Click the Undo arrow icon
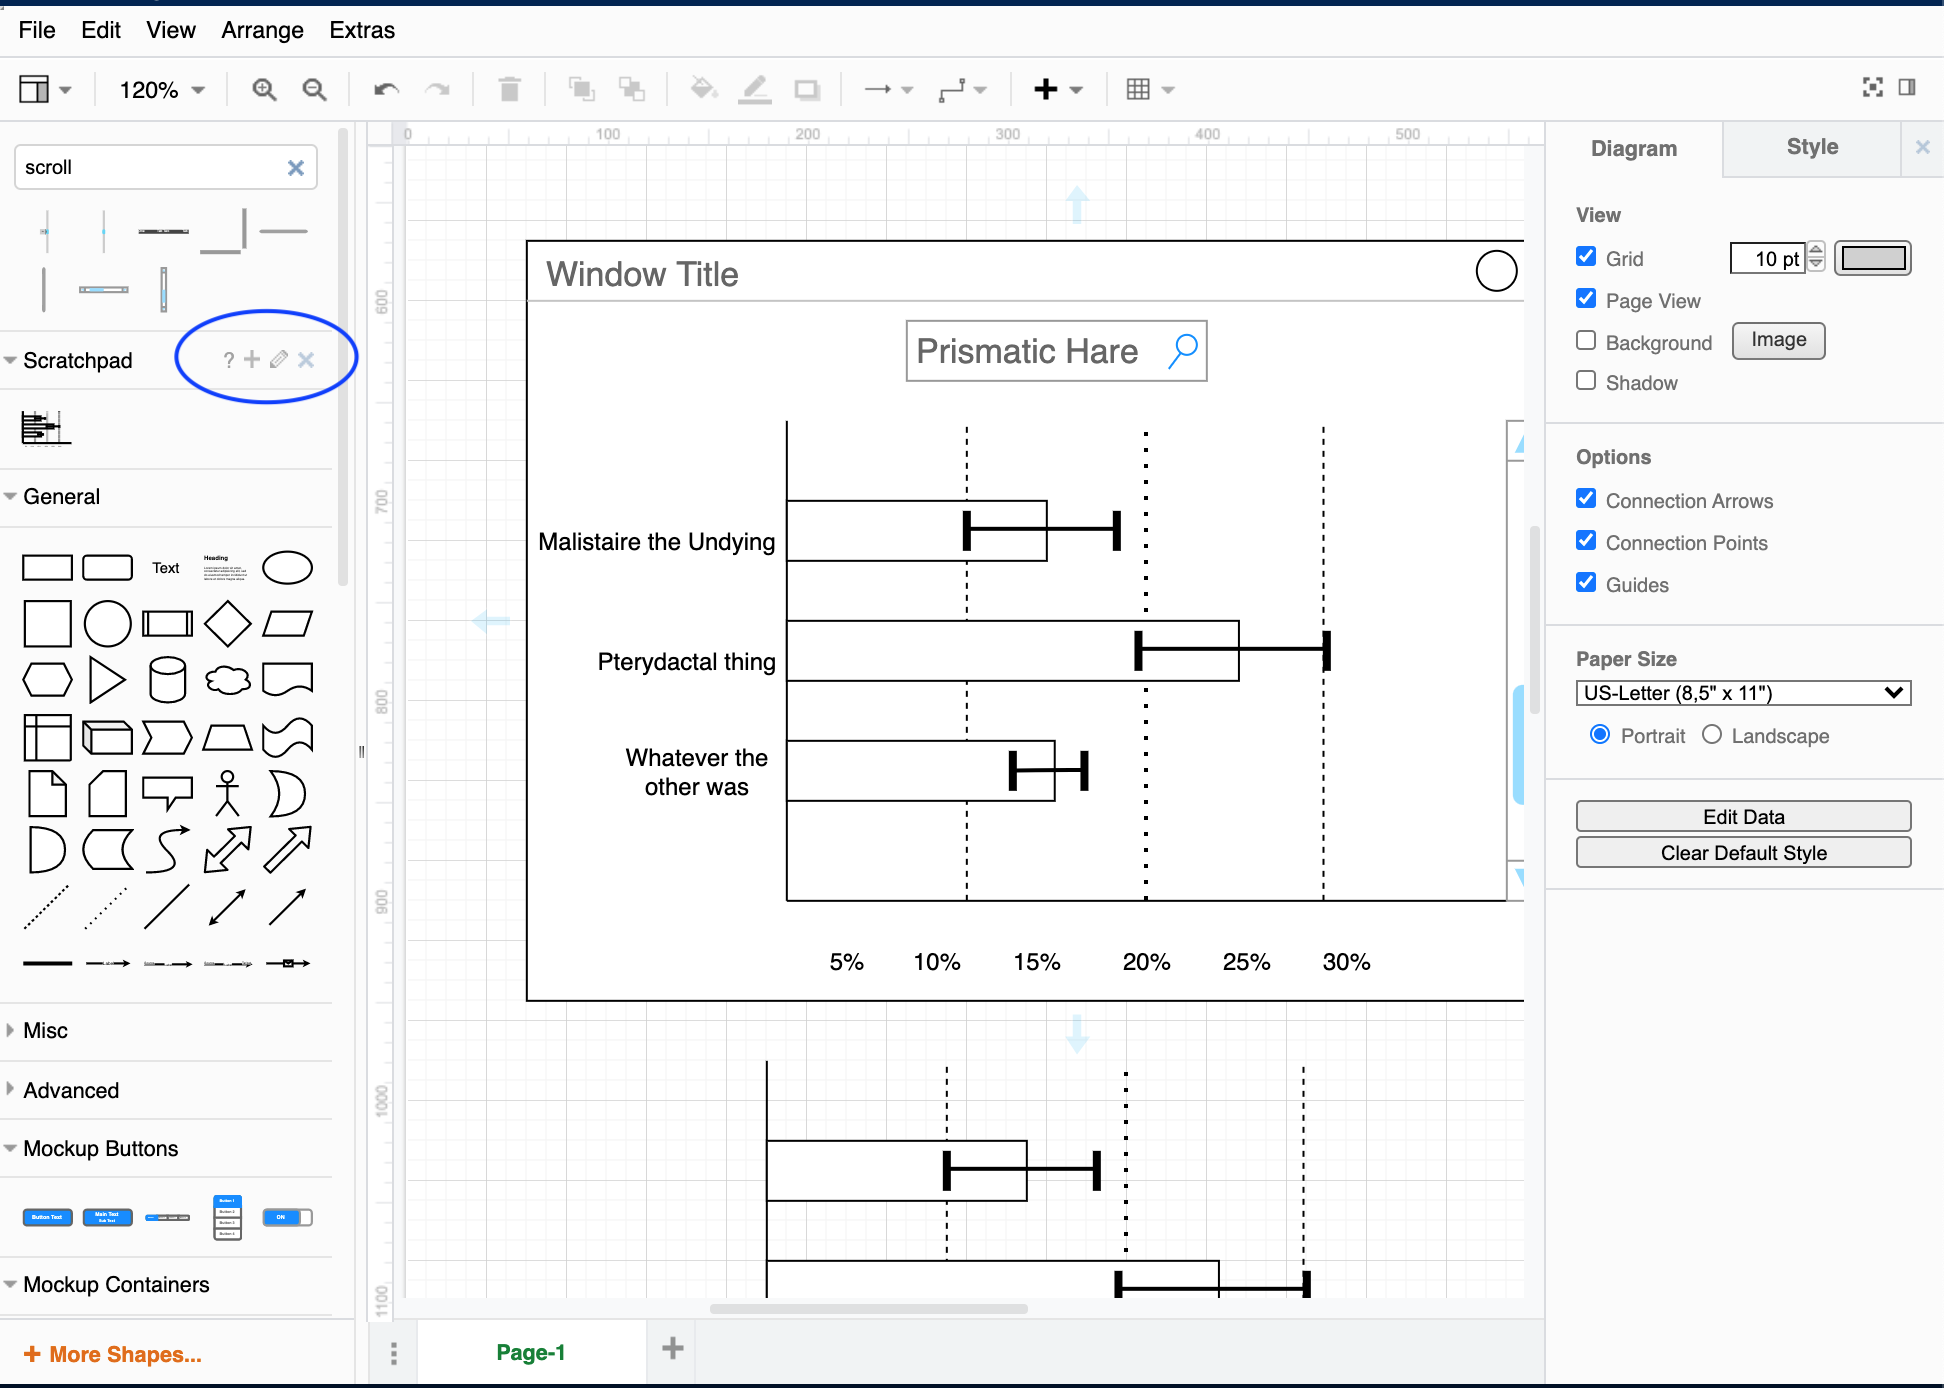The height and width of the screenshot is (1388, 1944). click(x=386, y=90)
